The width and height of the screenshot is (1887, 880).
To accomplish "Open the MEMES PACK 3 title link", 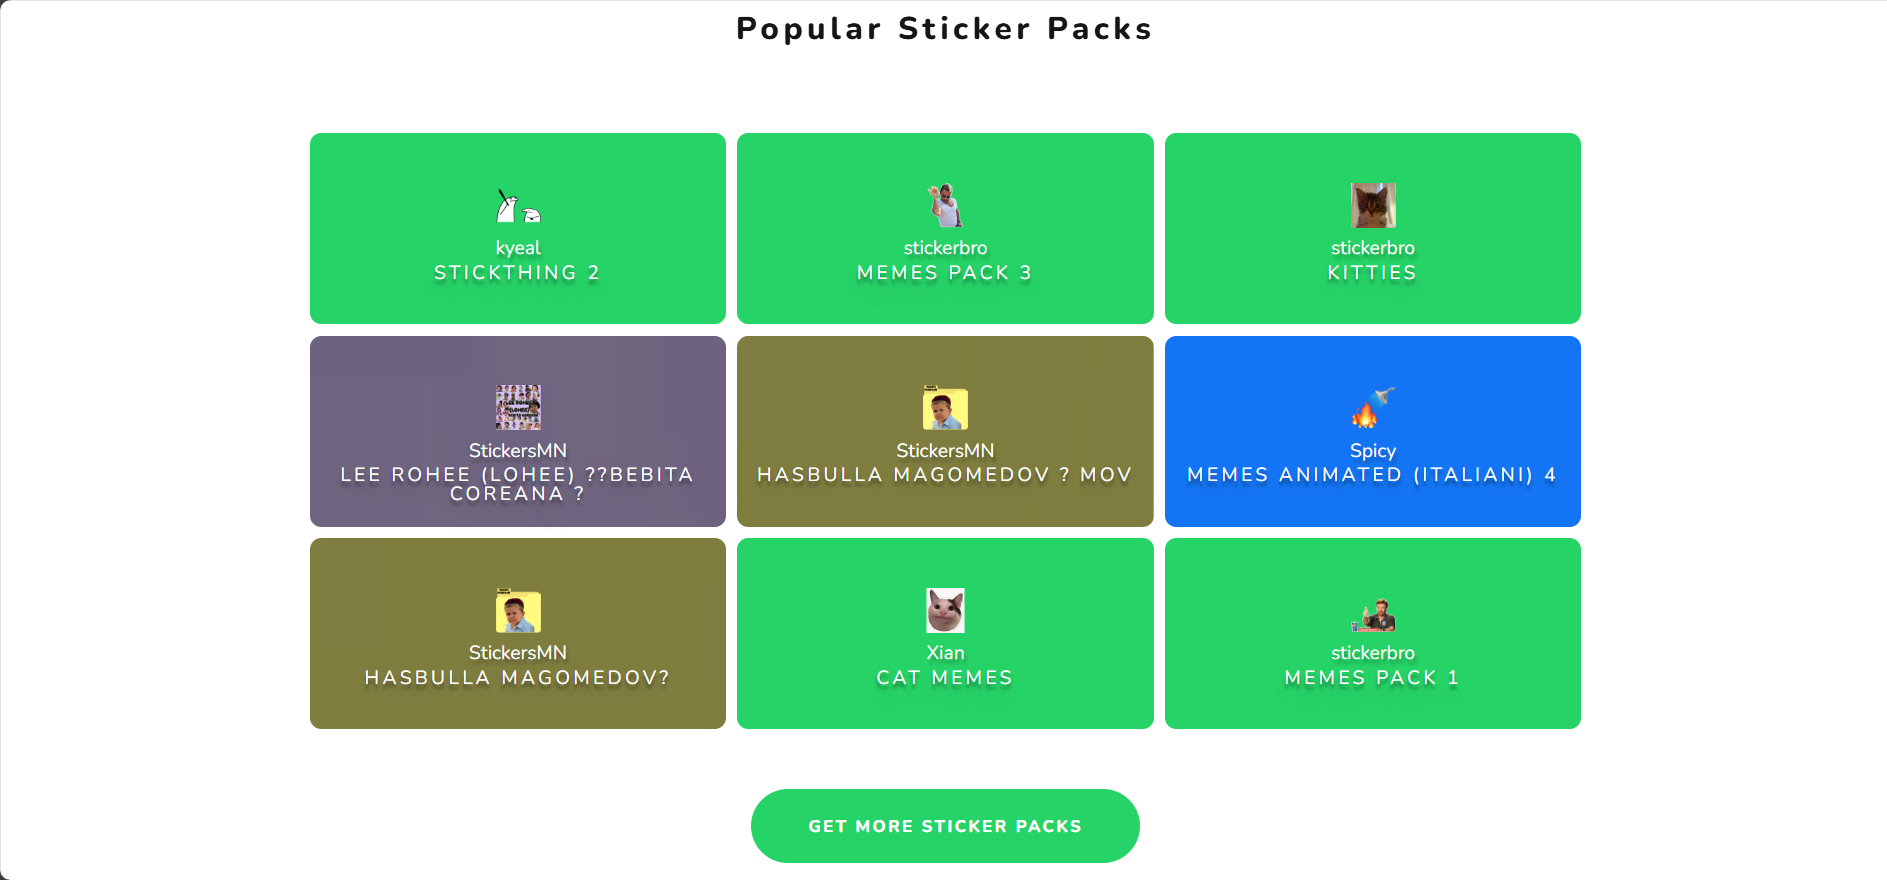I will (x=944, y=273).
